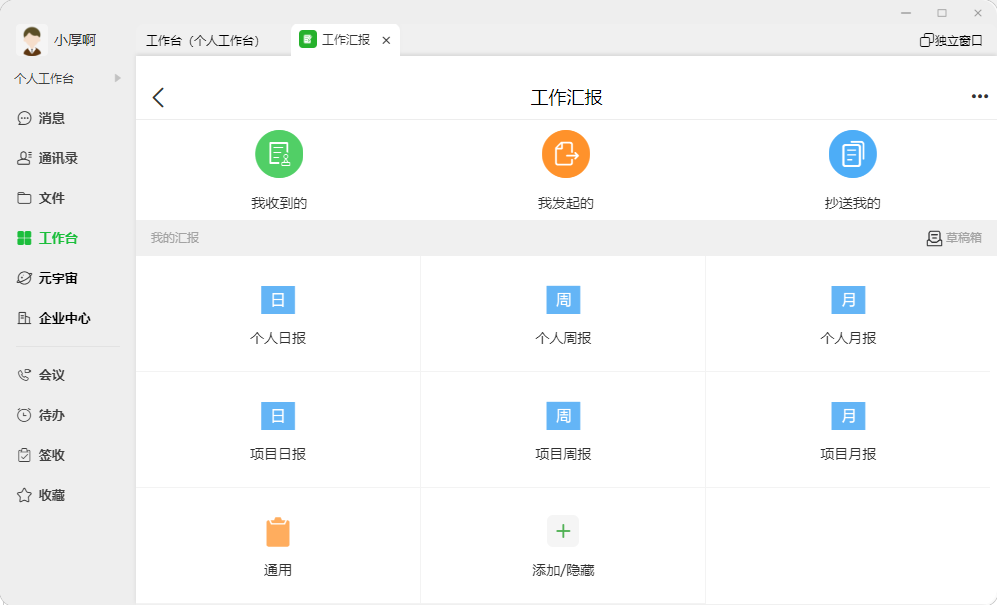
Task: Open 独立窗口 standalone window
Action: click(x=951, y=41)
